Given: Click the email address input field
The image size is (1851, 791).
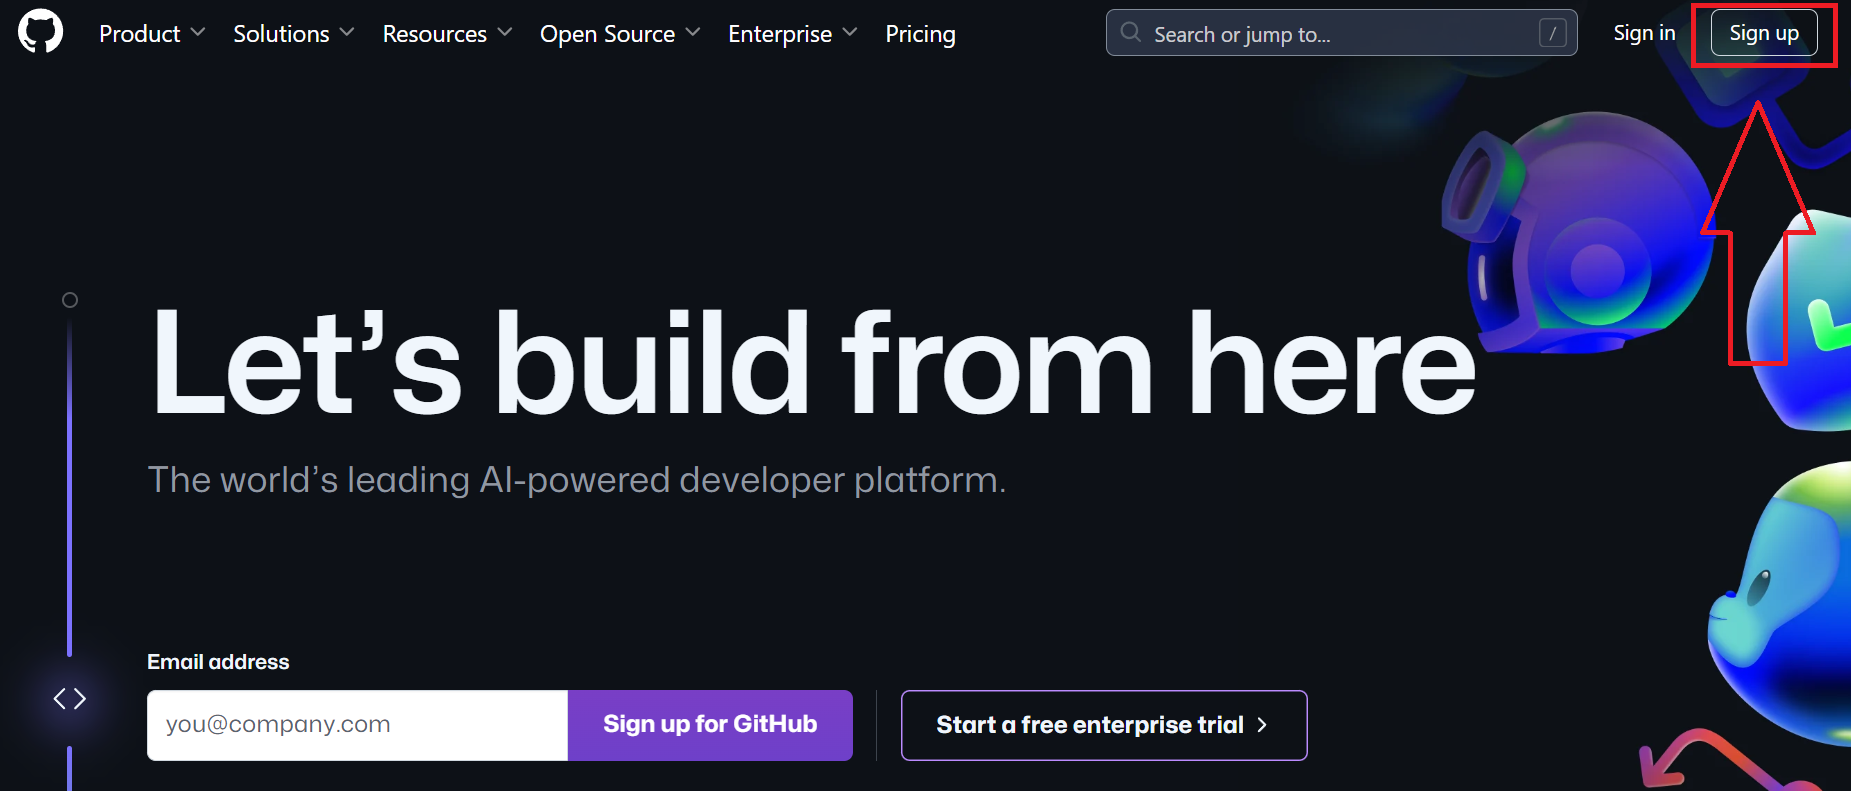Looking at the screenshot, I should click(x=357, y=725).
